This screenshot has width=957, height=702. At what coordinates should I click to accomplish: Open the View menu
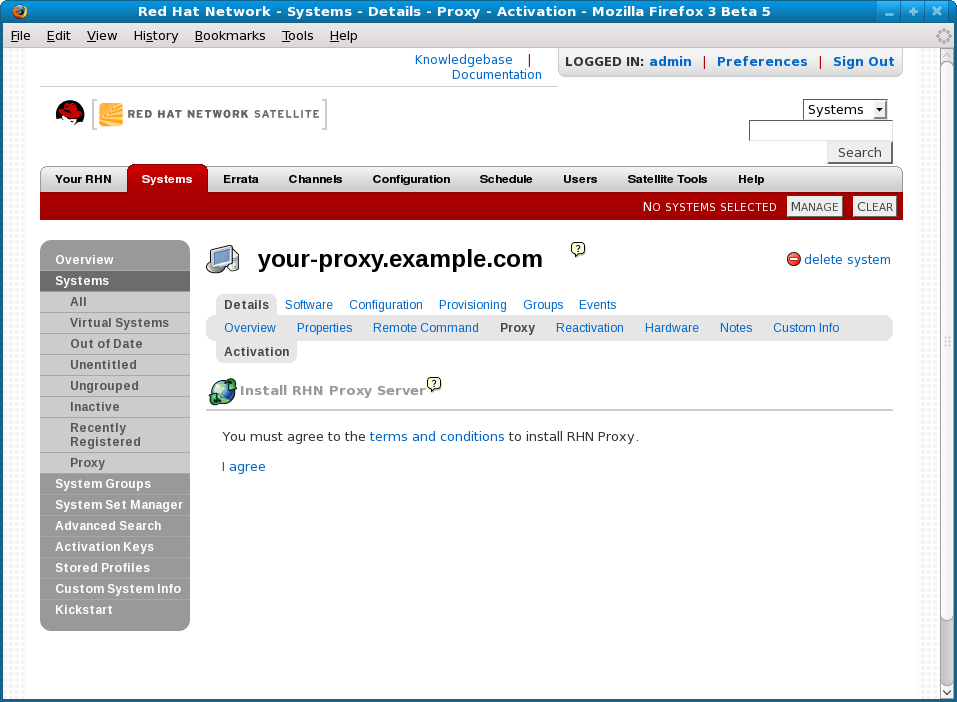[x=102, y=36]
